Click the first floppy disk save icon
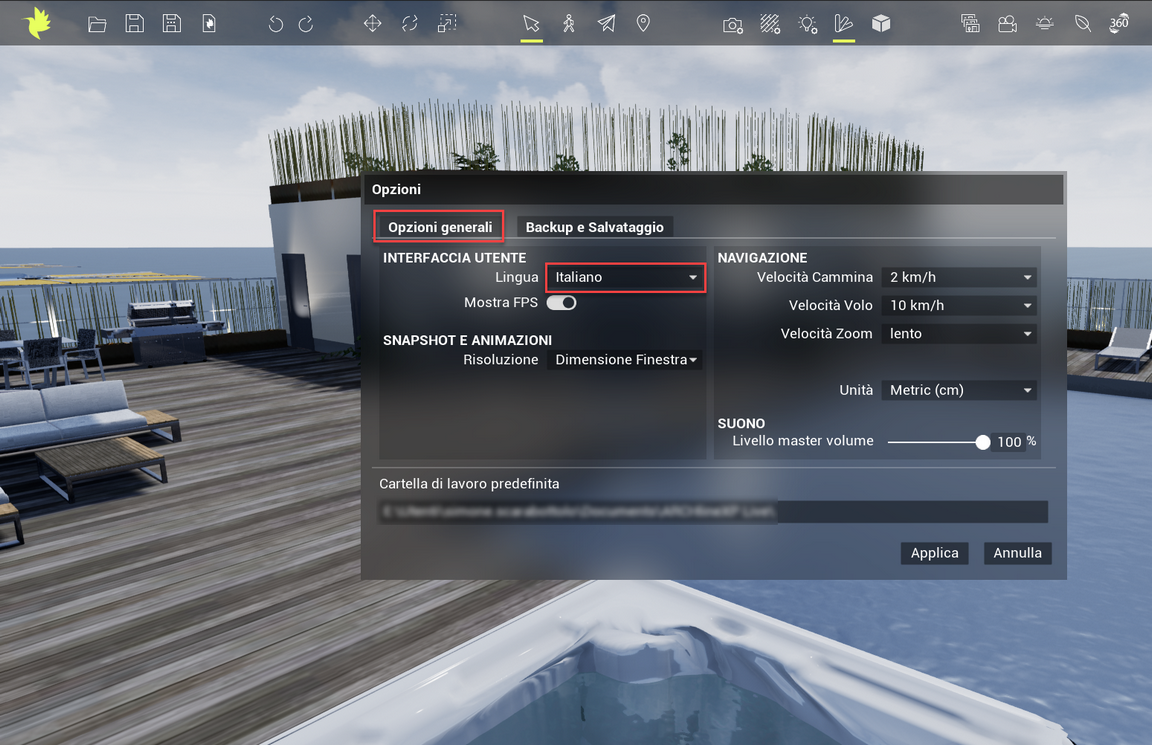The width and height of the screenshot is (1152, 745). [x=134, y=24]
